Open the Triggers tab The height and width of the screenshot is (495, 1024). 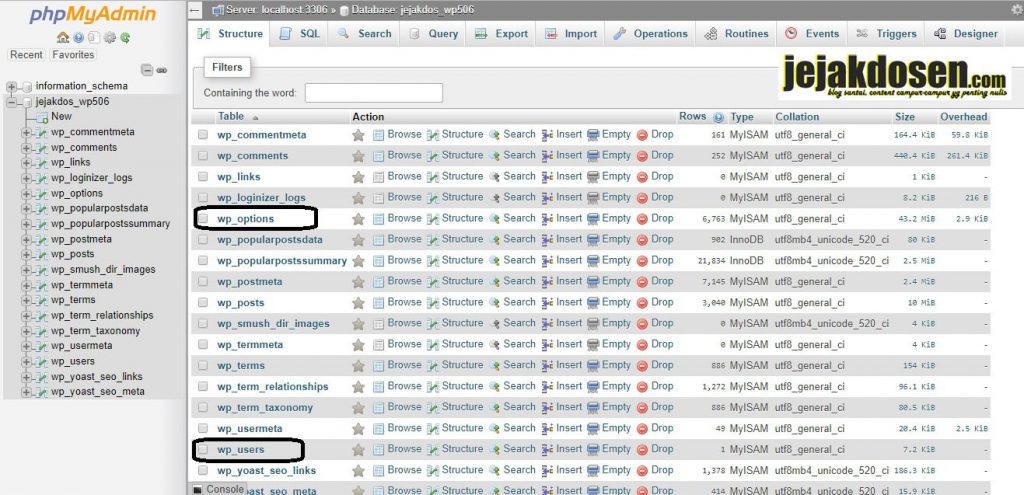pyautogui.click(x=887, y=34)
